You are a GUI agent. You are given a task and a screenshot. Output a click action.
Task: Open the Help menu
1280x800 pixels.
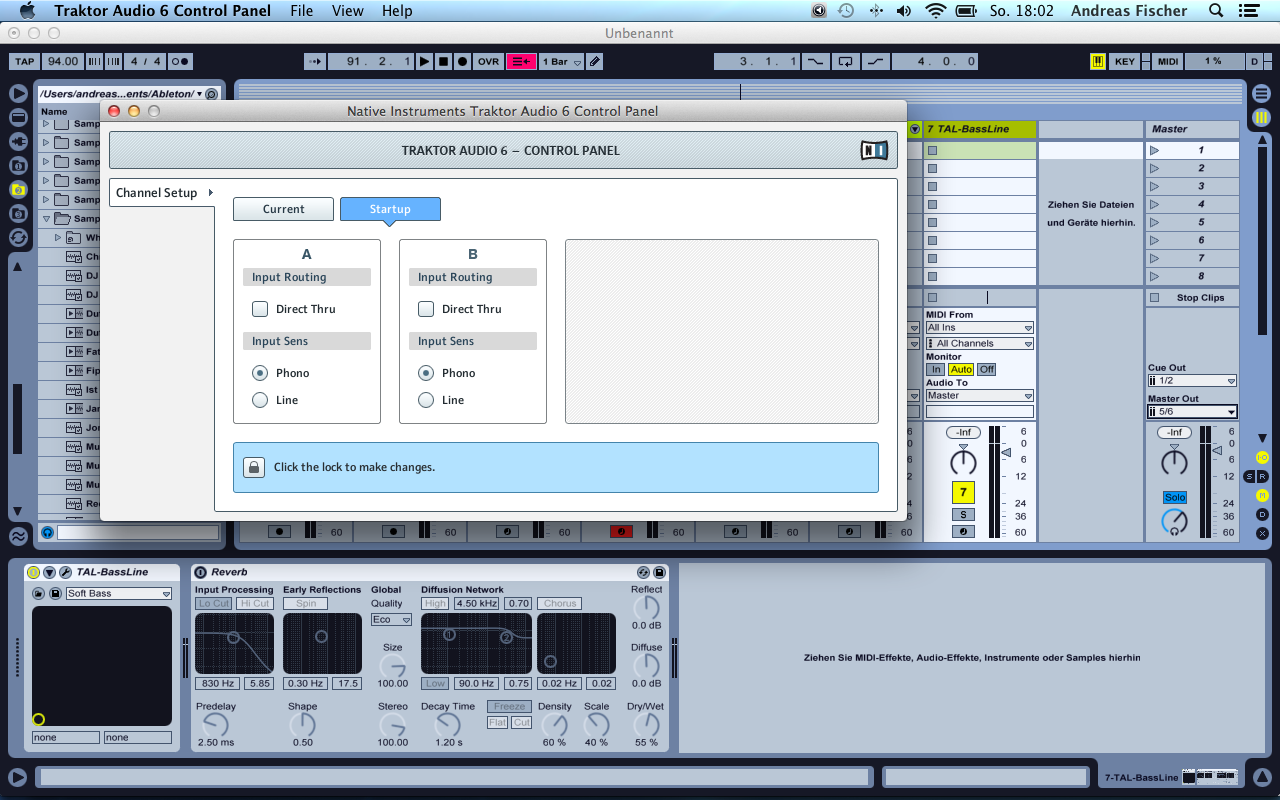coord(397,11)
